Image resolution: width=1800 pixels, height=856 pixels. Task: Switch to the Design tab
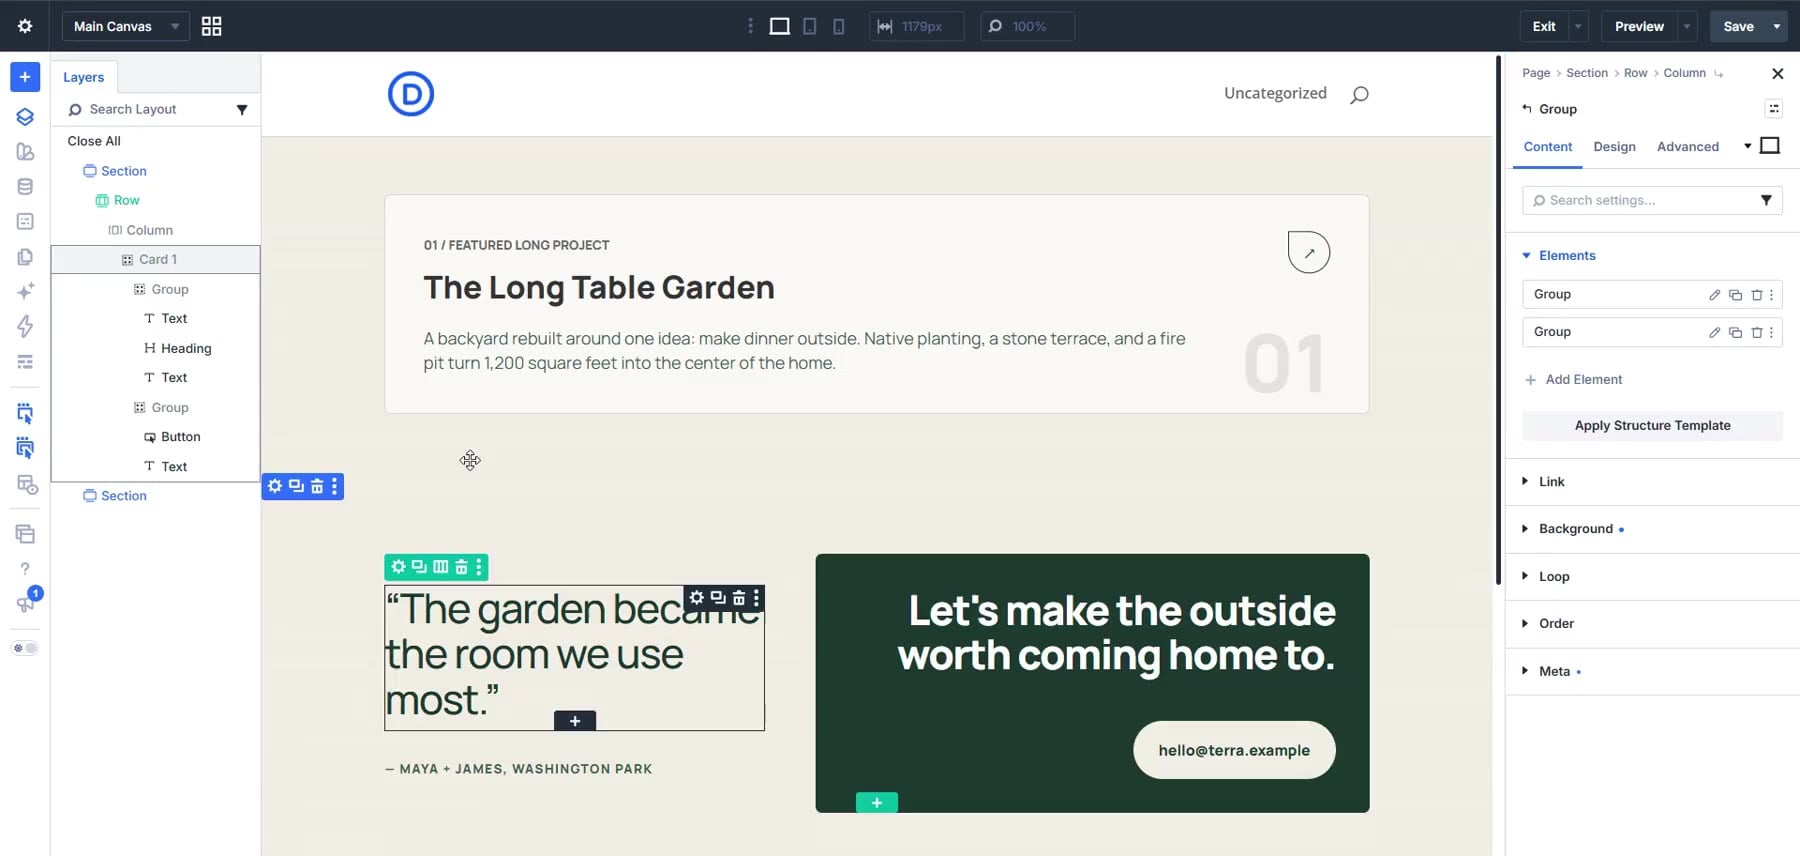[1614, 147]
